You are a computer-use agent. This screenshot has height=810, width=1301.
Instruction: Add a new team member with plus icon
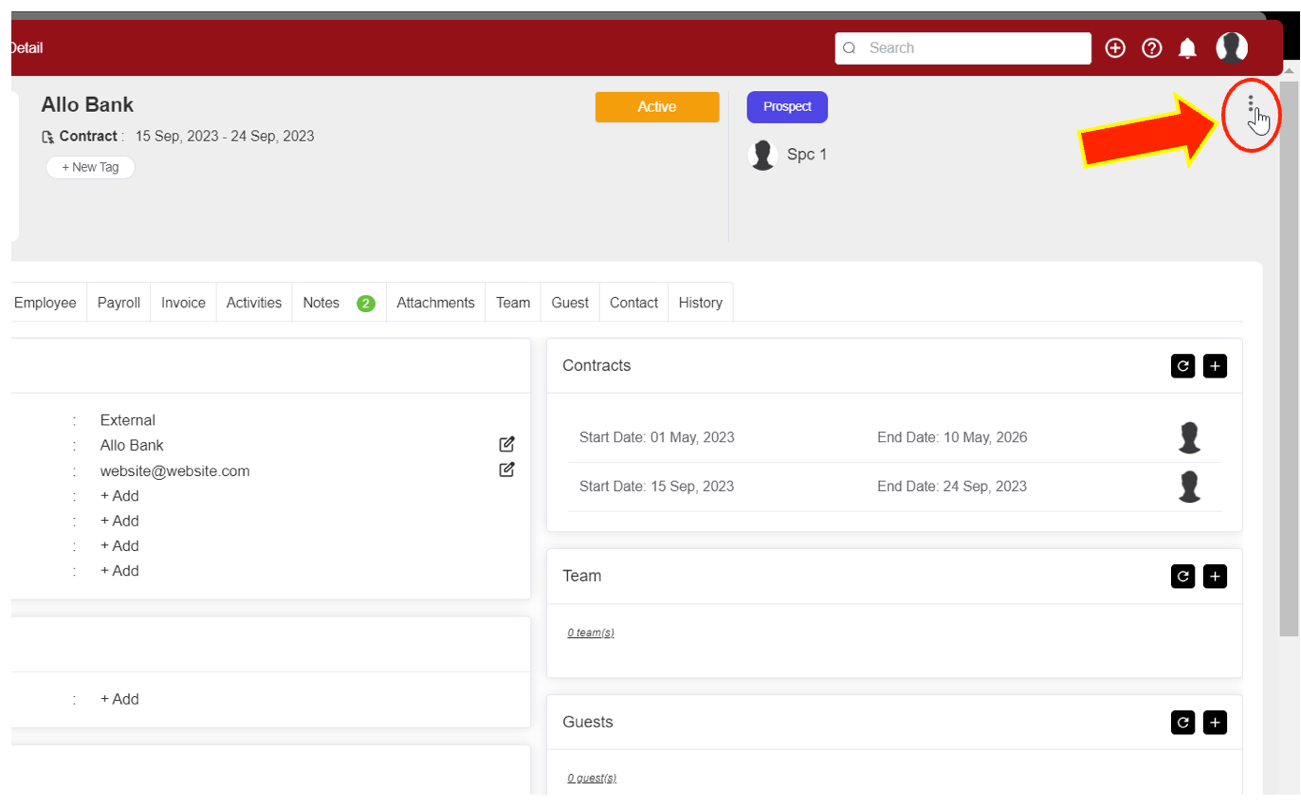(x=1214, y=576)
